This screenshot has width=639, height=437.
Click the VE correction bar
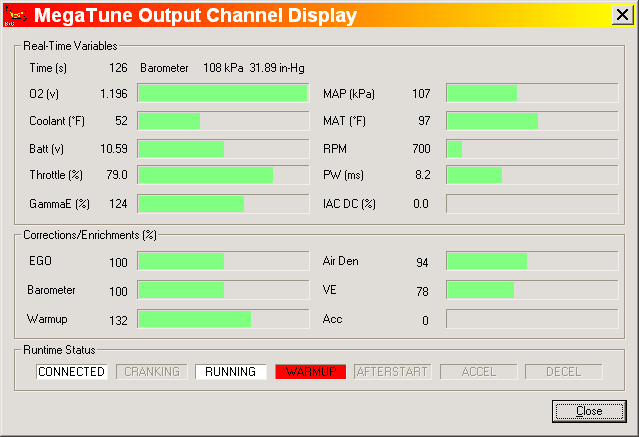click(532, 290)
